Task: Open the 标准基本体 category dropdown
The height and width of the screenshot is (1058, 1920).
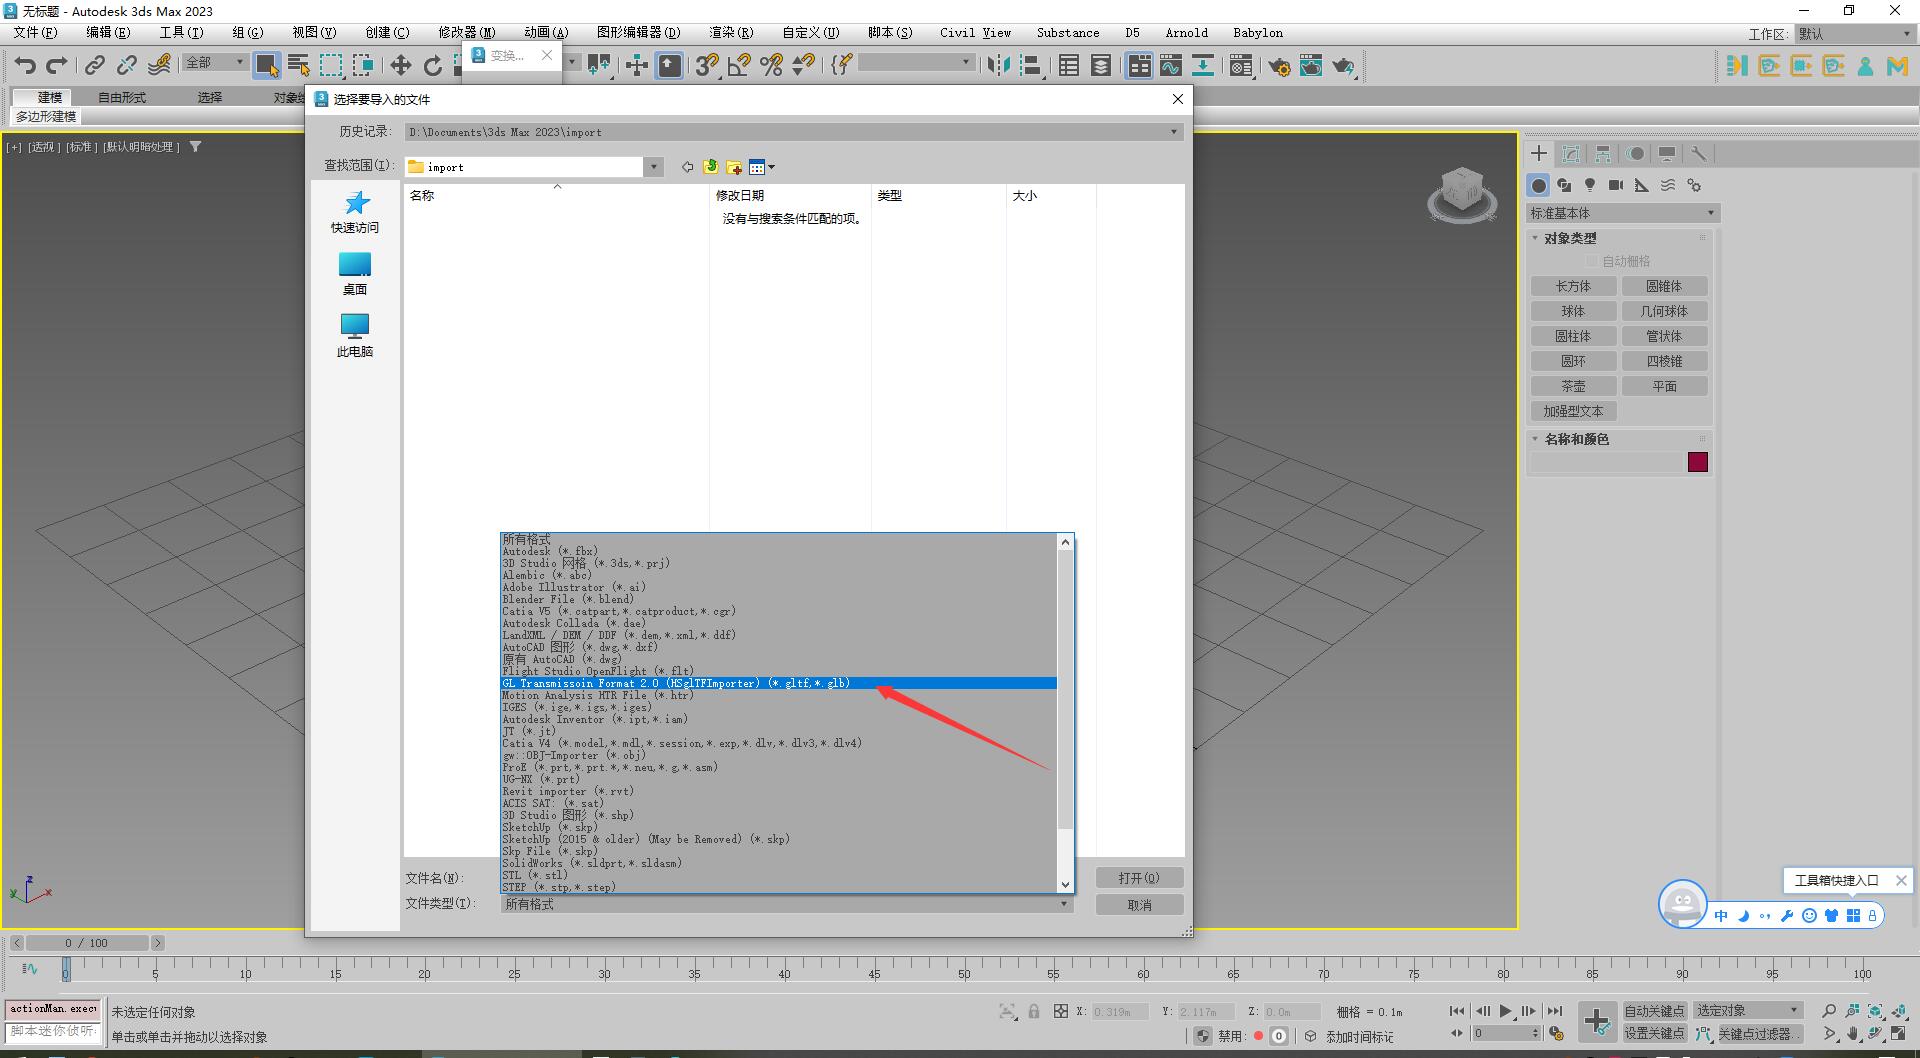Action: click(1622, 213)
